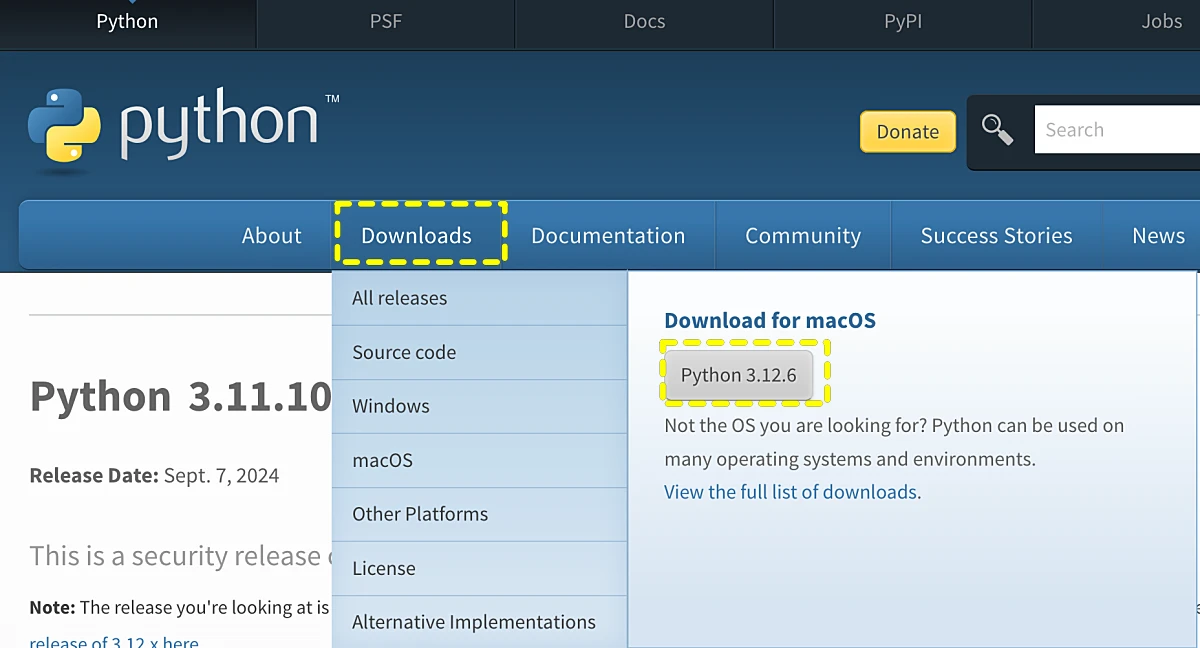Click the yellow Donate button
The height and width of the screenshot is (648, 1200).
click(908, 132)
